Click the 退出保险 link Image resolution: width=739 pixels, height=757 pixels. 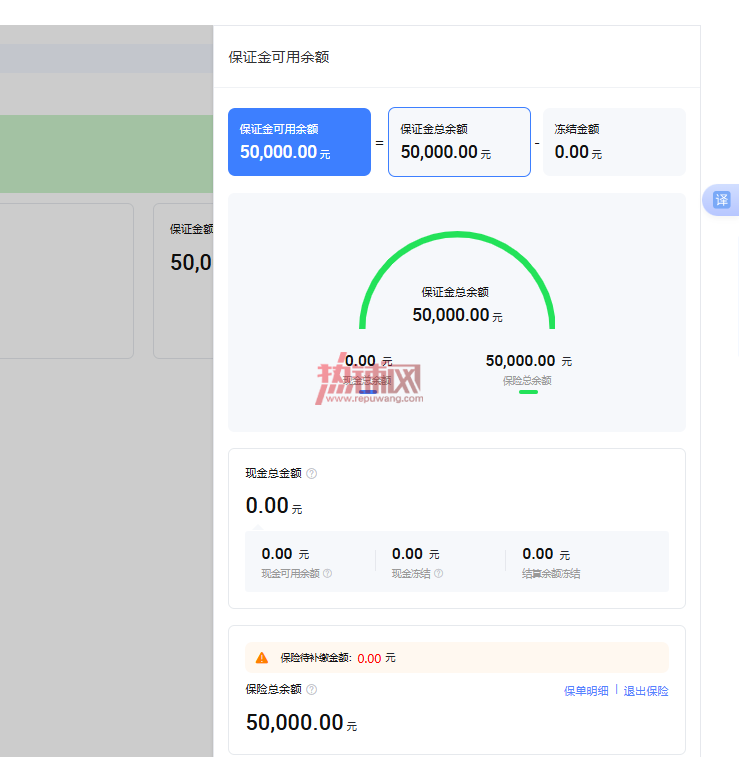(x=646, y=691)
